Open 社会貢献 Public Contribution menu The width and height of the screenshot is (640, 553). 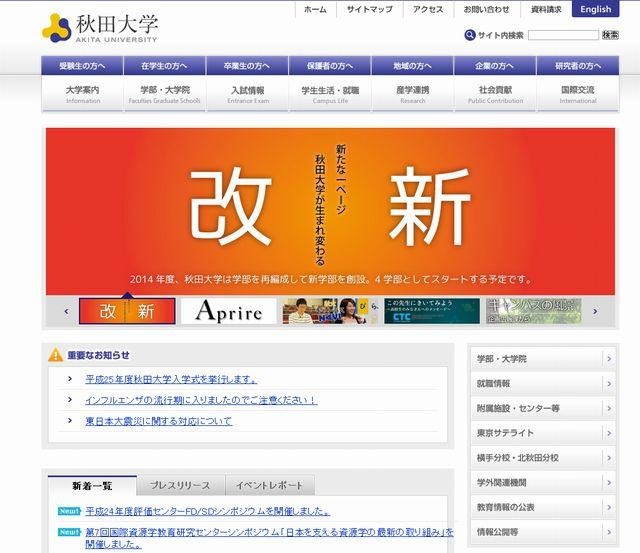[x=496, y=94]
